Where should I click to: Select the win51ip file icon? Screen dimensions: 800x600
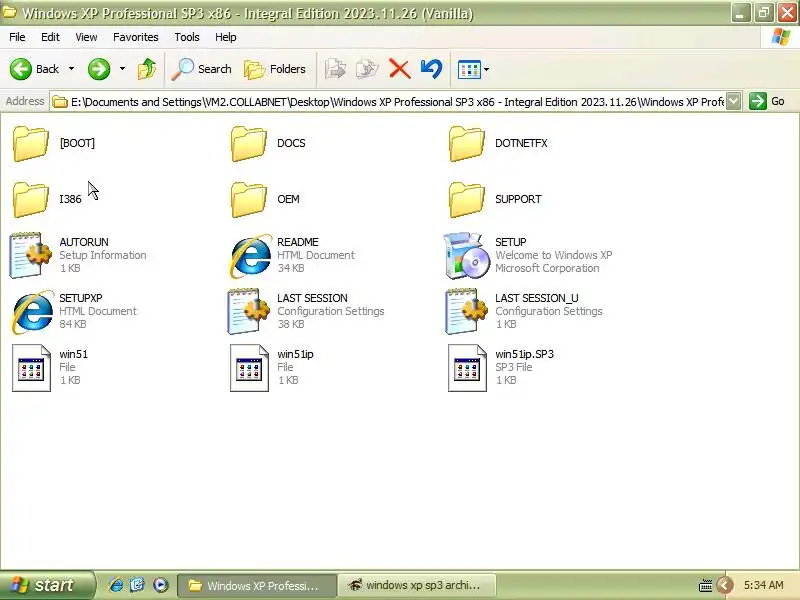click(249, 368)
